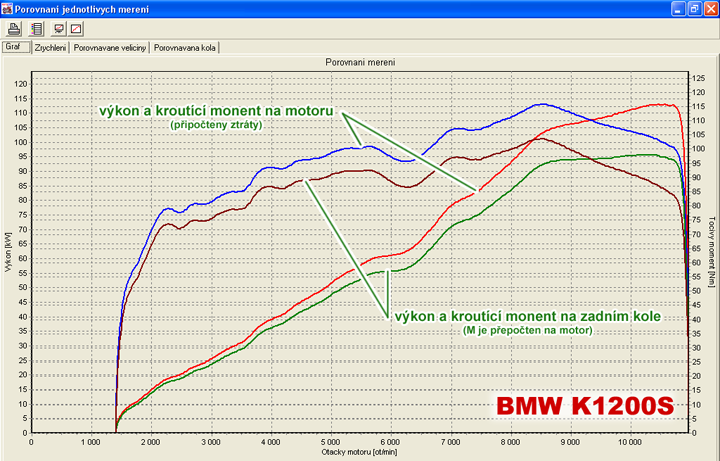
Task: Open the Zrychleni tab
Action: pyautogui.click(x=50, y=48)
